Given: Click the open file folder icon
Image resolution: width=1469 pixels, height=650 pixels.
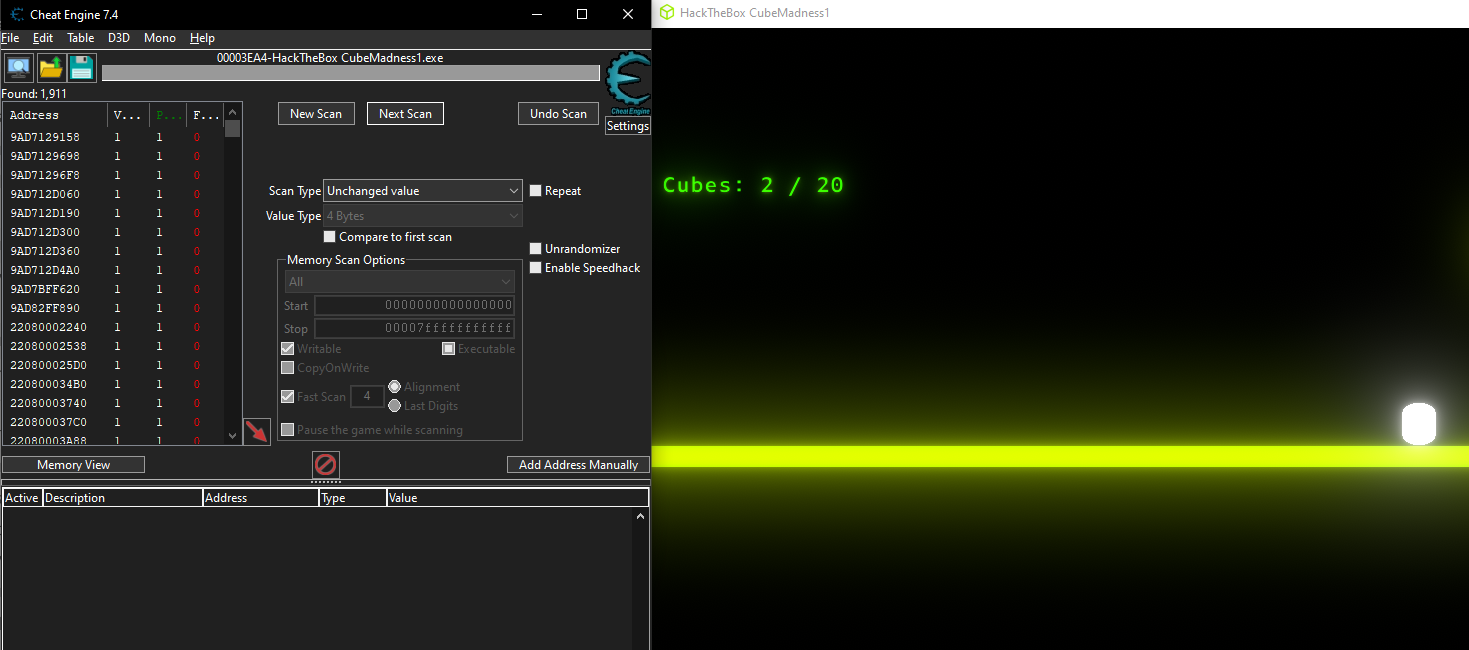Looking at the screenshot, I should [x=50, y=68].
